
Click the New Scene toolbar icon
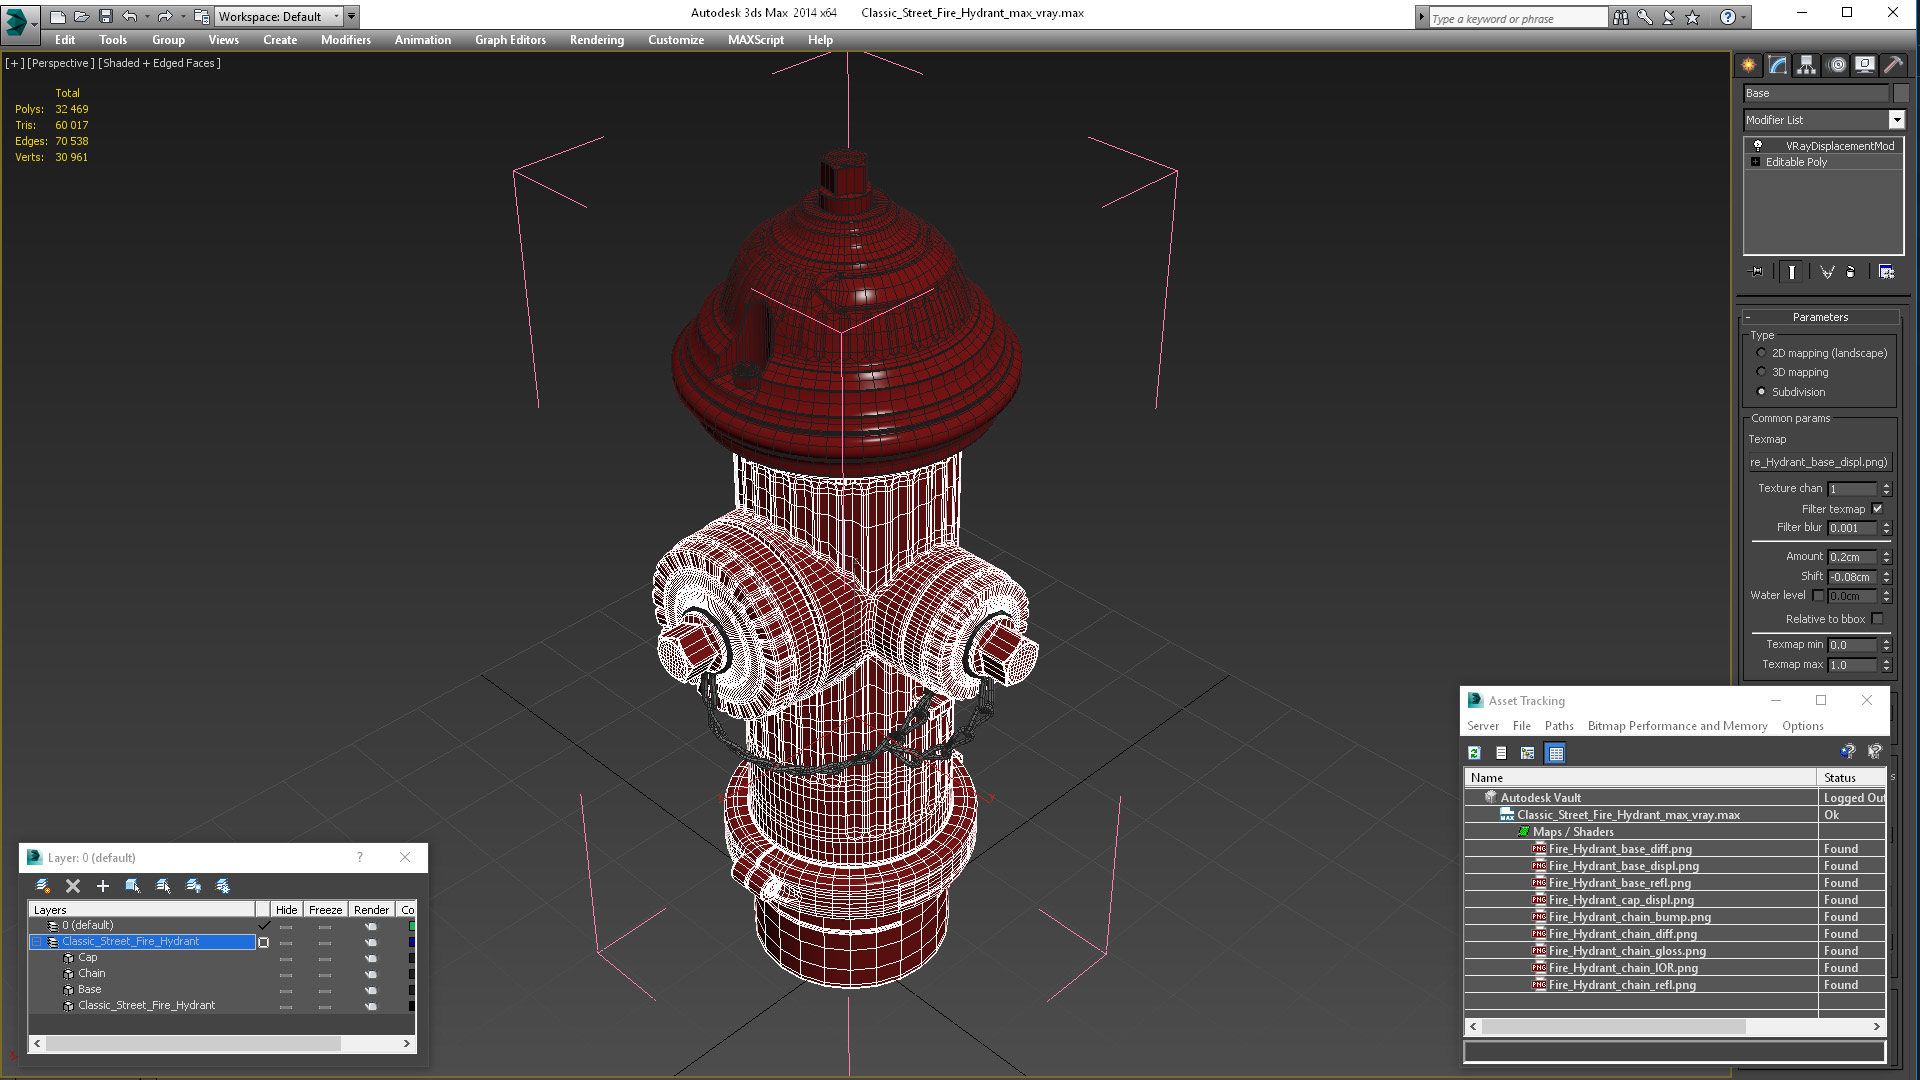(57, 16)
